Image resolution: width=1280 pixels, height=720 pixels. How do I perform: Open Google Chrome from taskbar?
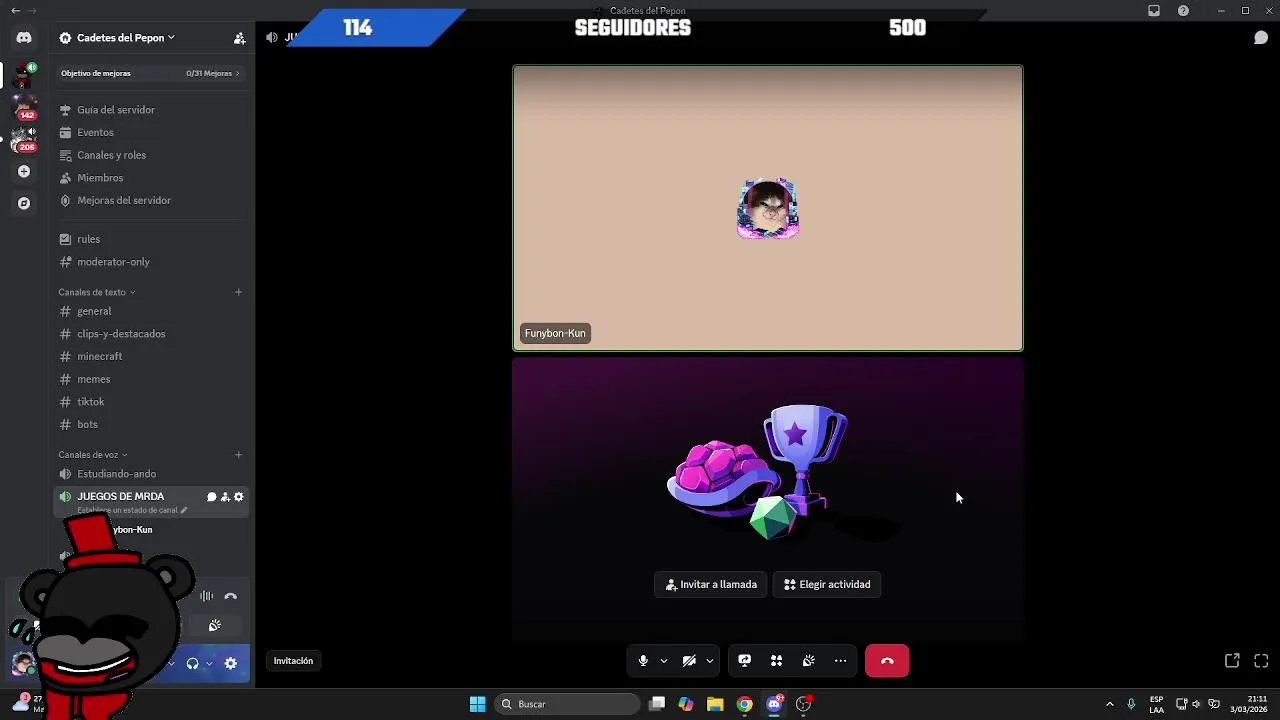pyautogui.click(x=745, y=704)
